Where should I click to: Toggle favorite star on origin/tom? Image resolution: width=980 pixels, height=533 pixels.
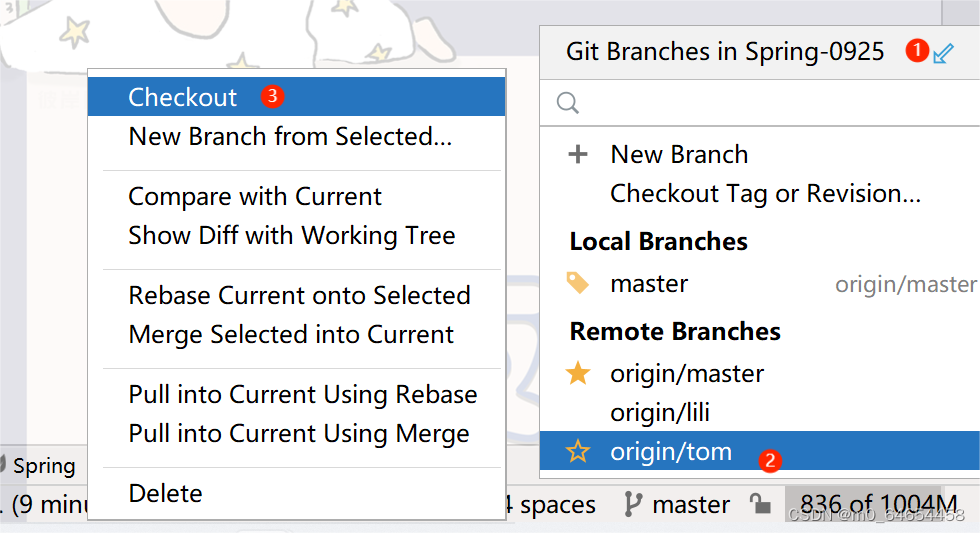coord(578,451)
